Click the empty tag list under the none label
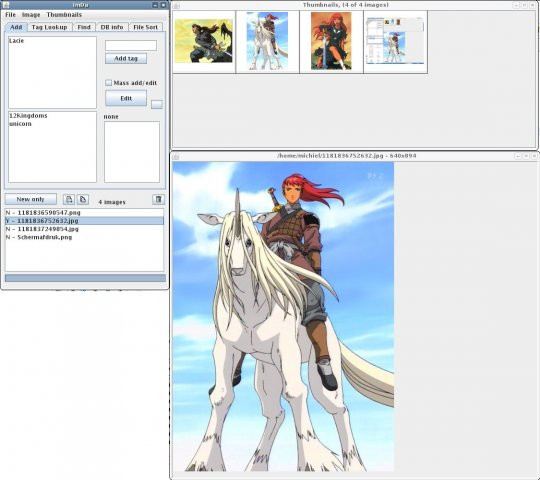This screenshot has width=540, height=480. pyautogui.click(x=132, y=152)
